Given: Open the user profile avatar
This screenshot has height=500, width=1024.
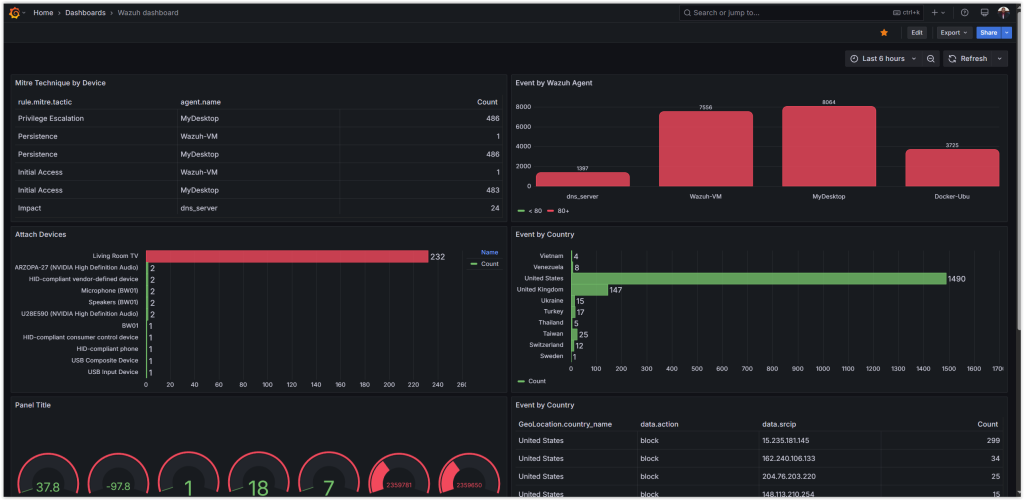Looking at the screenshot, I should coord(1004,12).
